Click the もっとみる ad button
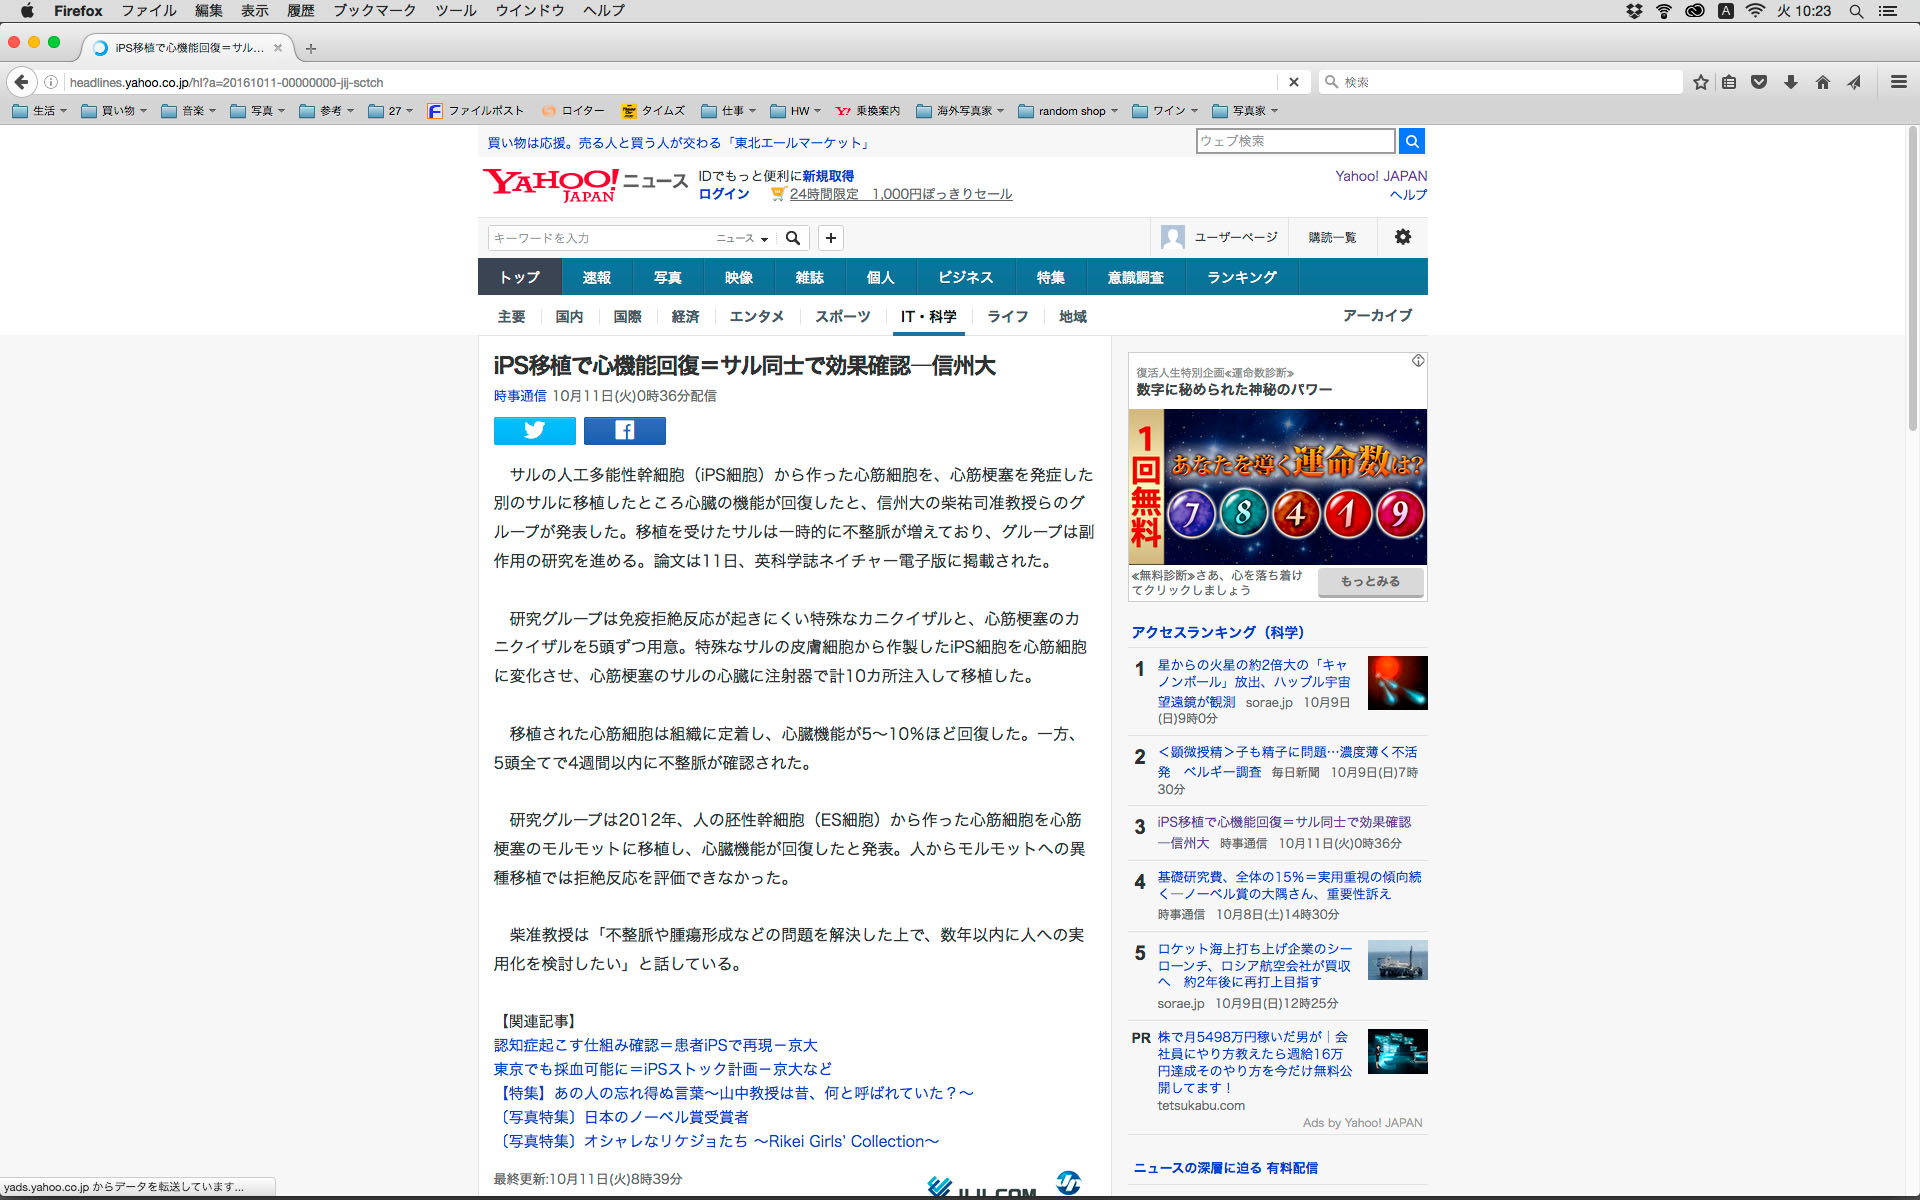Viewport: 1920px width, 1200px height. pyautogui.click(x=1370, y=581)
